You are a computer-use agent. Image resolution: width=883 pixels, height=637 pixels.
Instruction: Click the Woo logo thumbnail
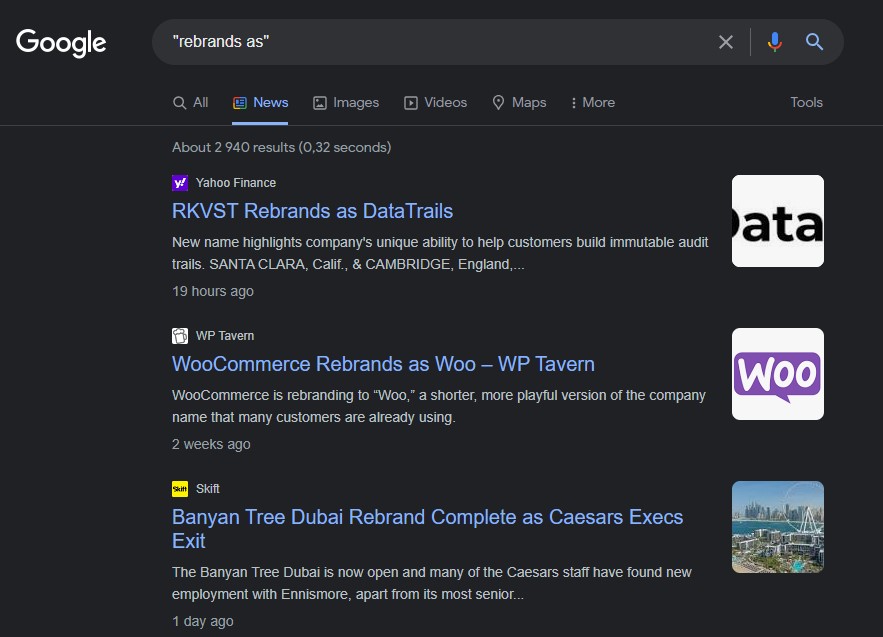778,374
